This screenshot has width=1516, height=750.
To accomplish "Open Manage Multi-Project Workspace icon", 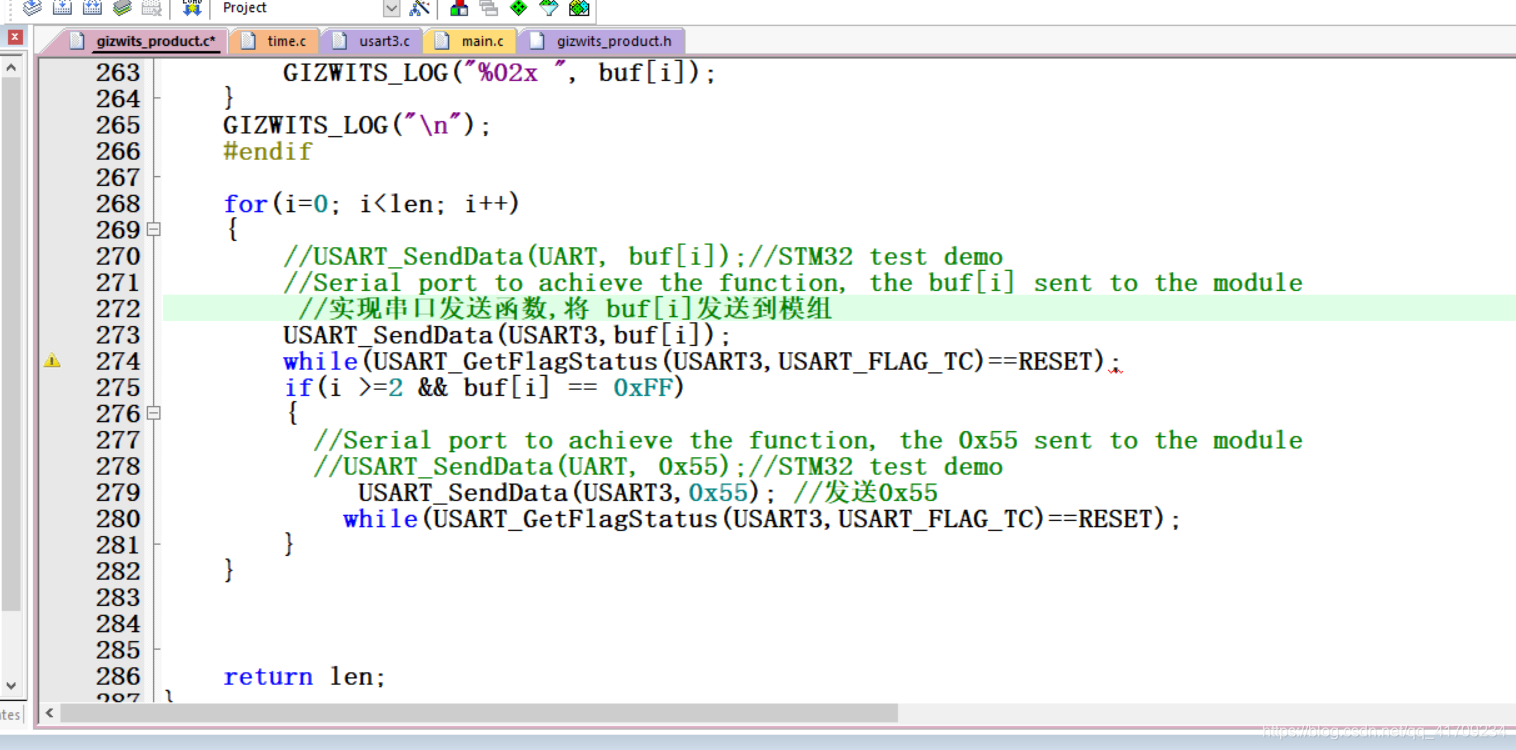I will pos(489,8).
